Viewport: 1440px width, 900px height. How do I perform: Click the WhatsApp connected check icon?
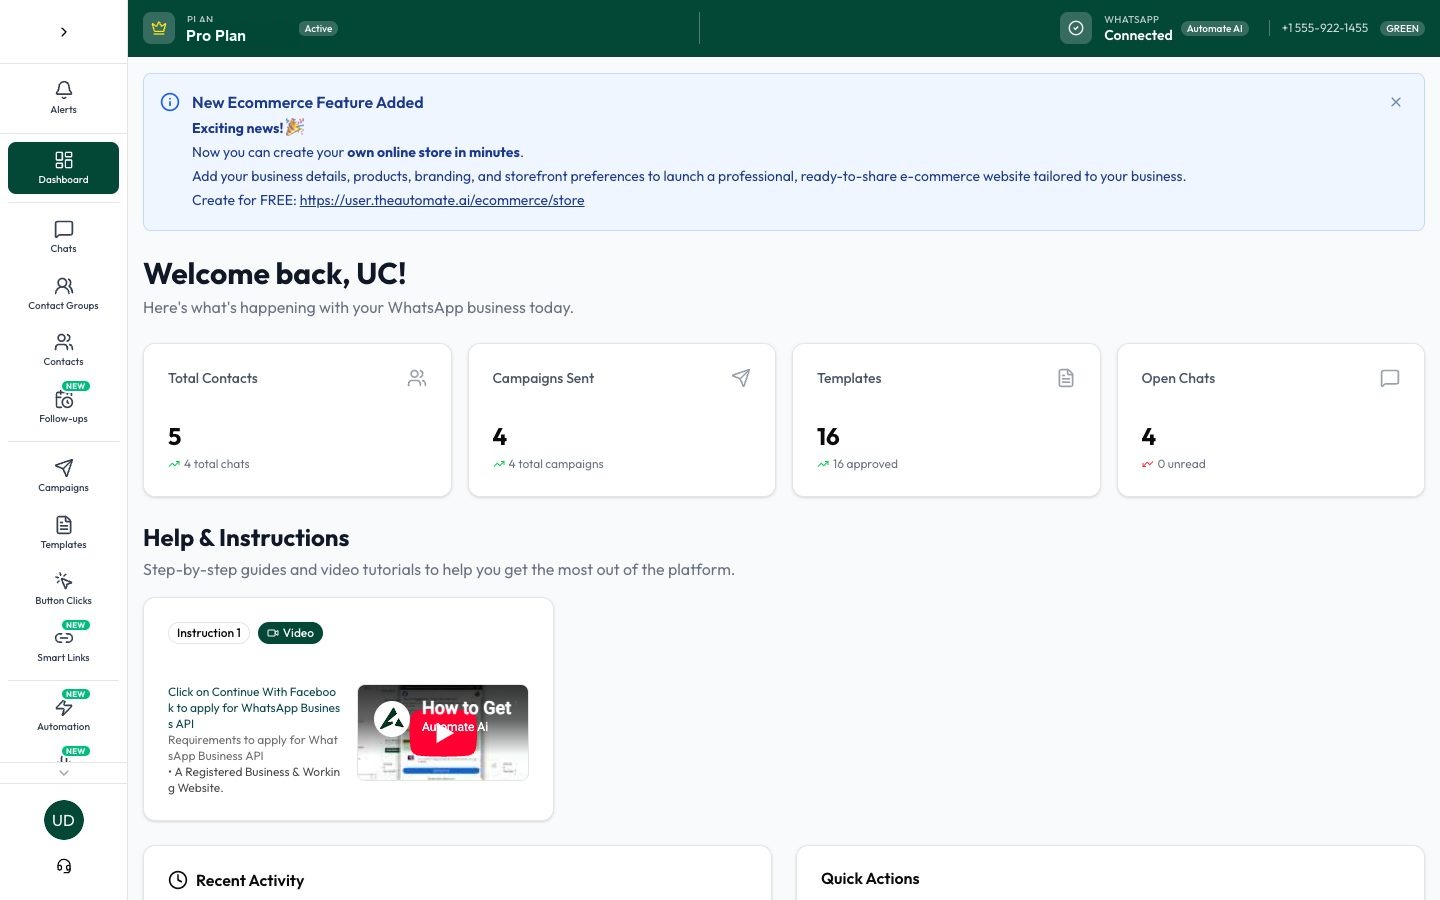click(1076, 28)
